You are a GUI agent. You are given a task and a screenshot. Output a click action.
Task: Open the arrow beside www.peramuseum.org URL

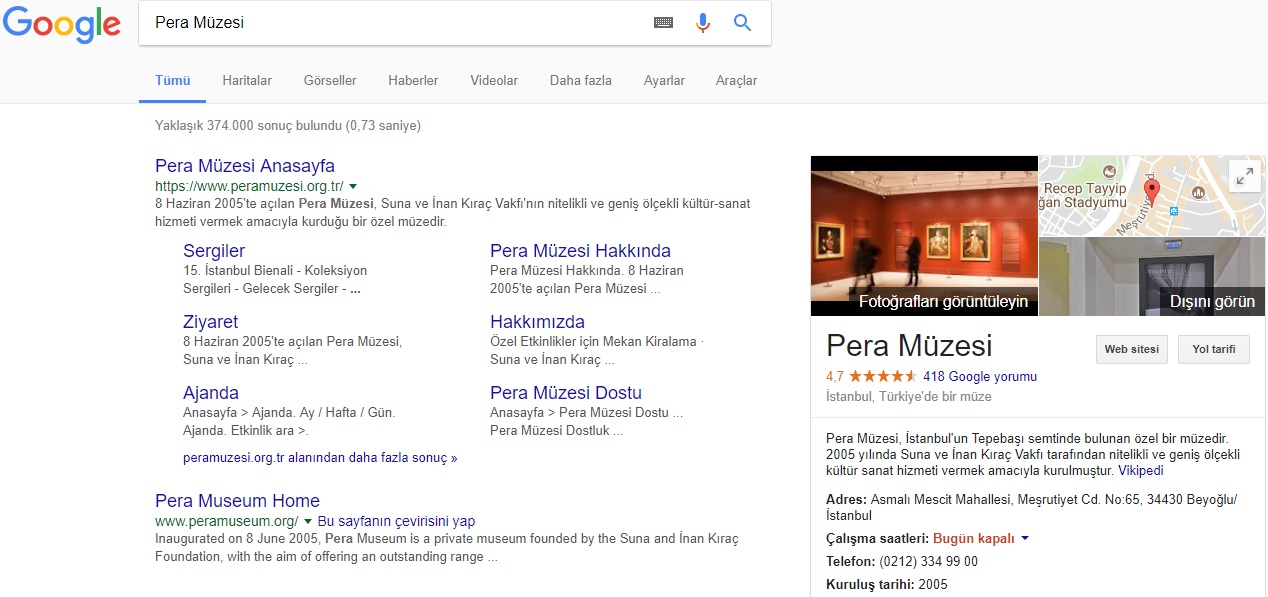(x=308, y=521)
